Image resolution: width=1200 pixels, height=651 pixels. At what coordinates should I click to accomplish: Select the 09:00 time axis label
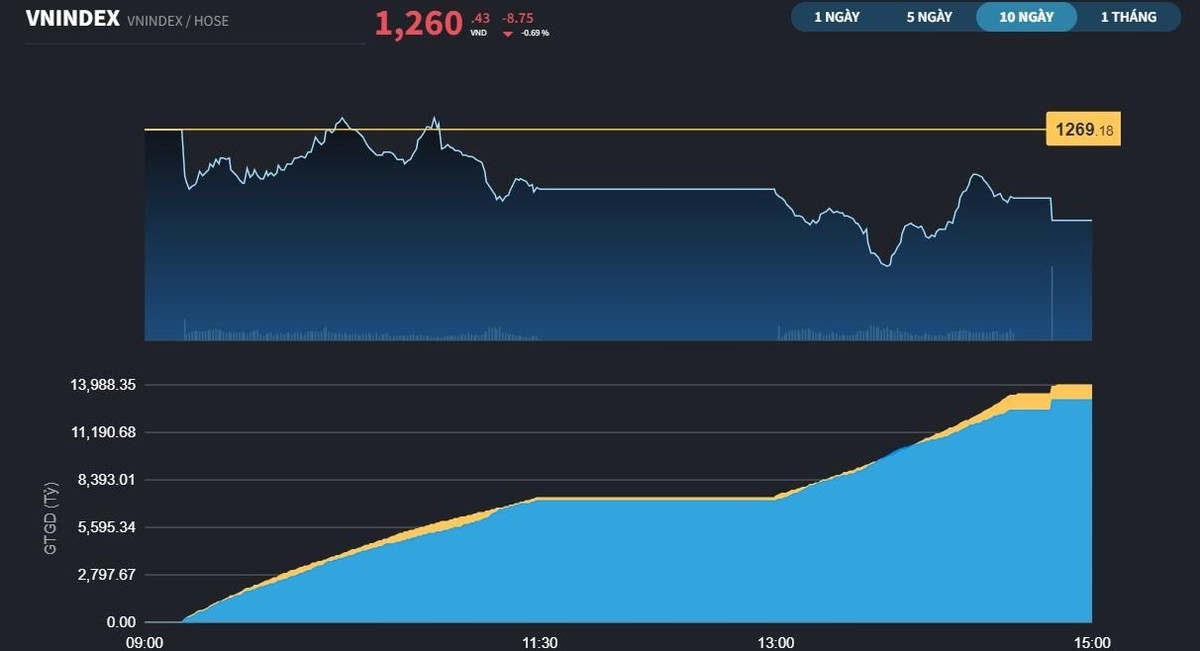pos(145,643)
